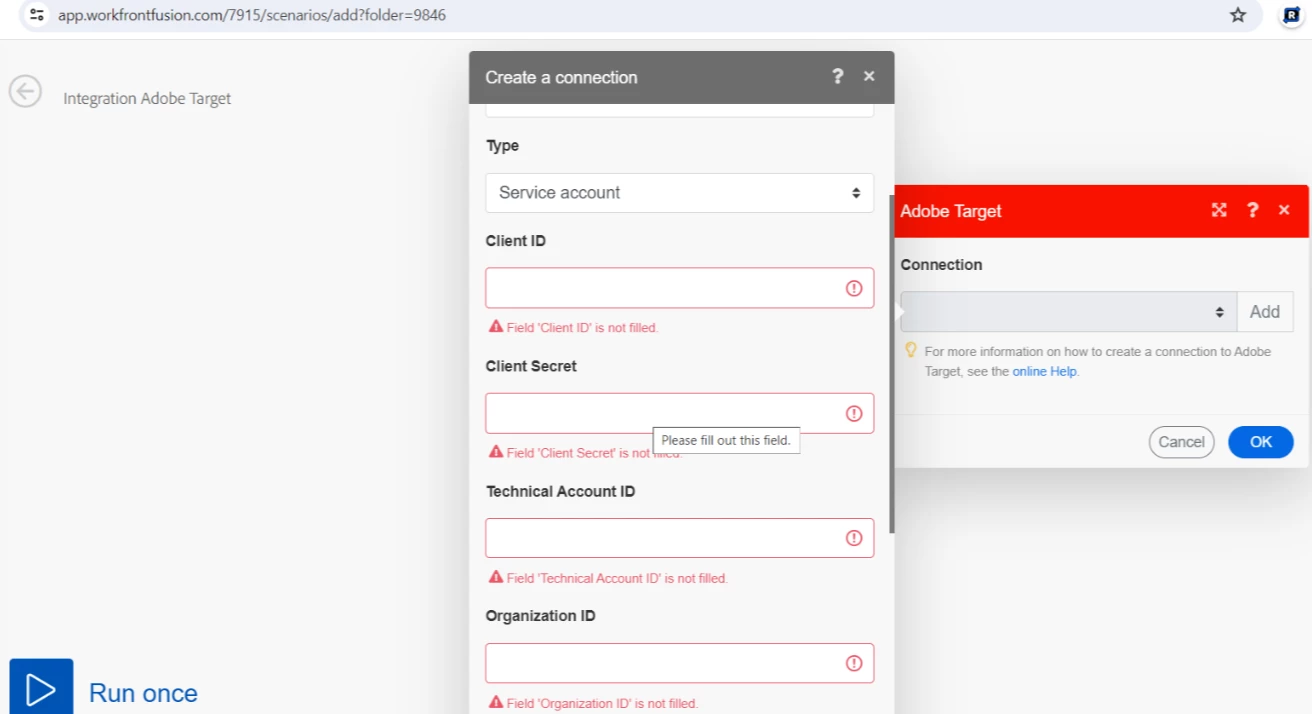The height and width of the screenshot is (714, 1312).
Task: Focus the Organization ID input field
Action: 680,663
